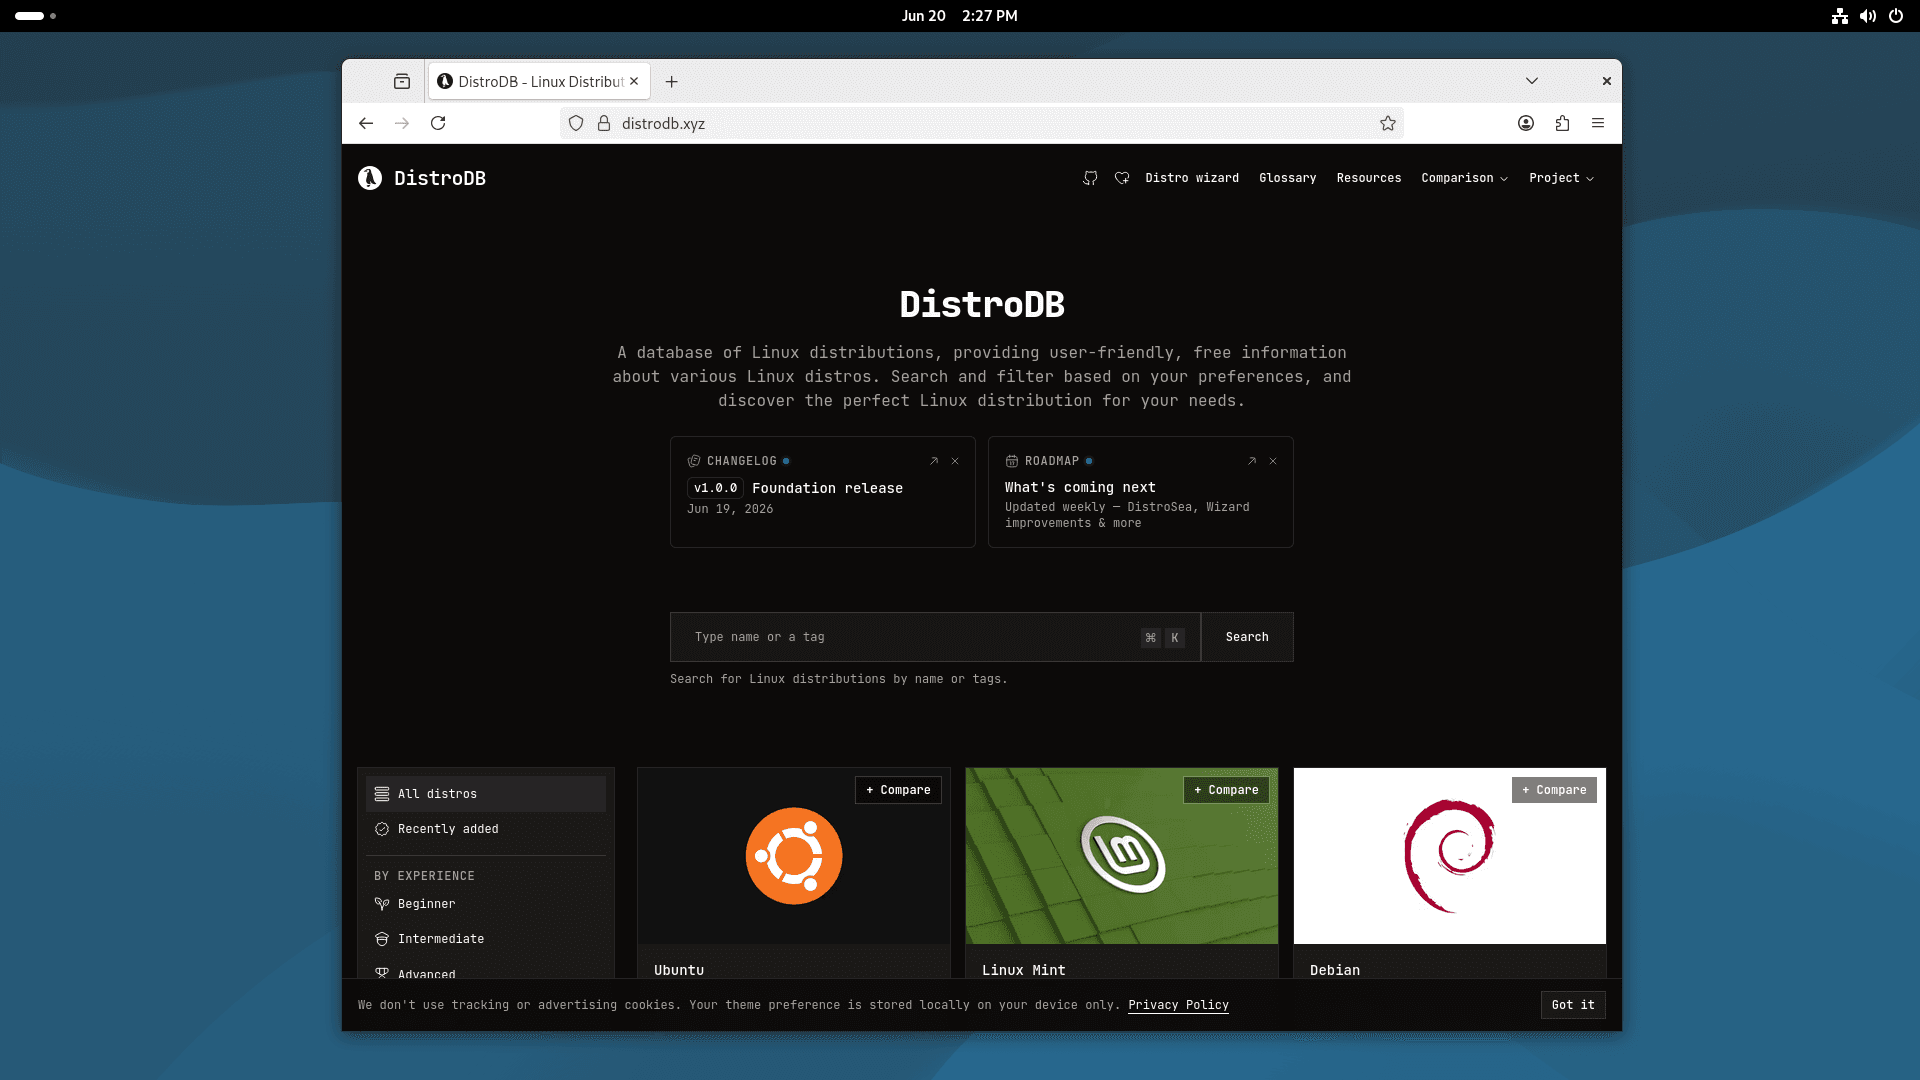Open the roadmap card's external link arrow
This screenshot has width=1920, height=1080.
pyautogui.click(x=1252, y=461)
